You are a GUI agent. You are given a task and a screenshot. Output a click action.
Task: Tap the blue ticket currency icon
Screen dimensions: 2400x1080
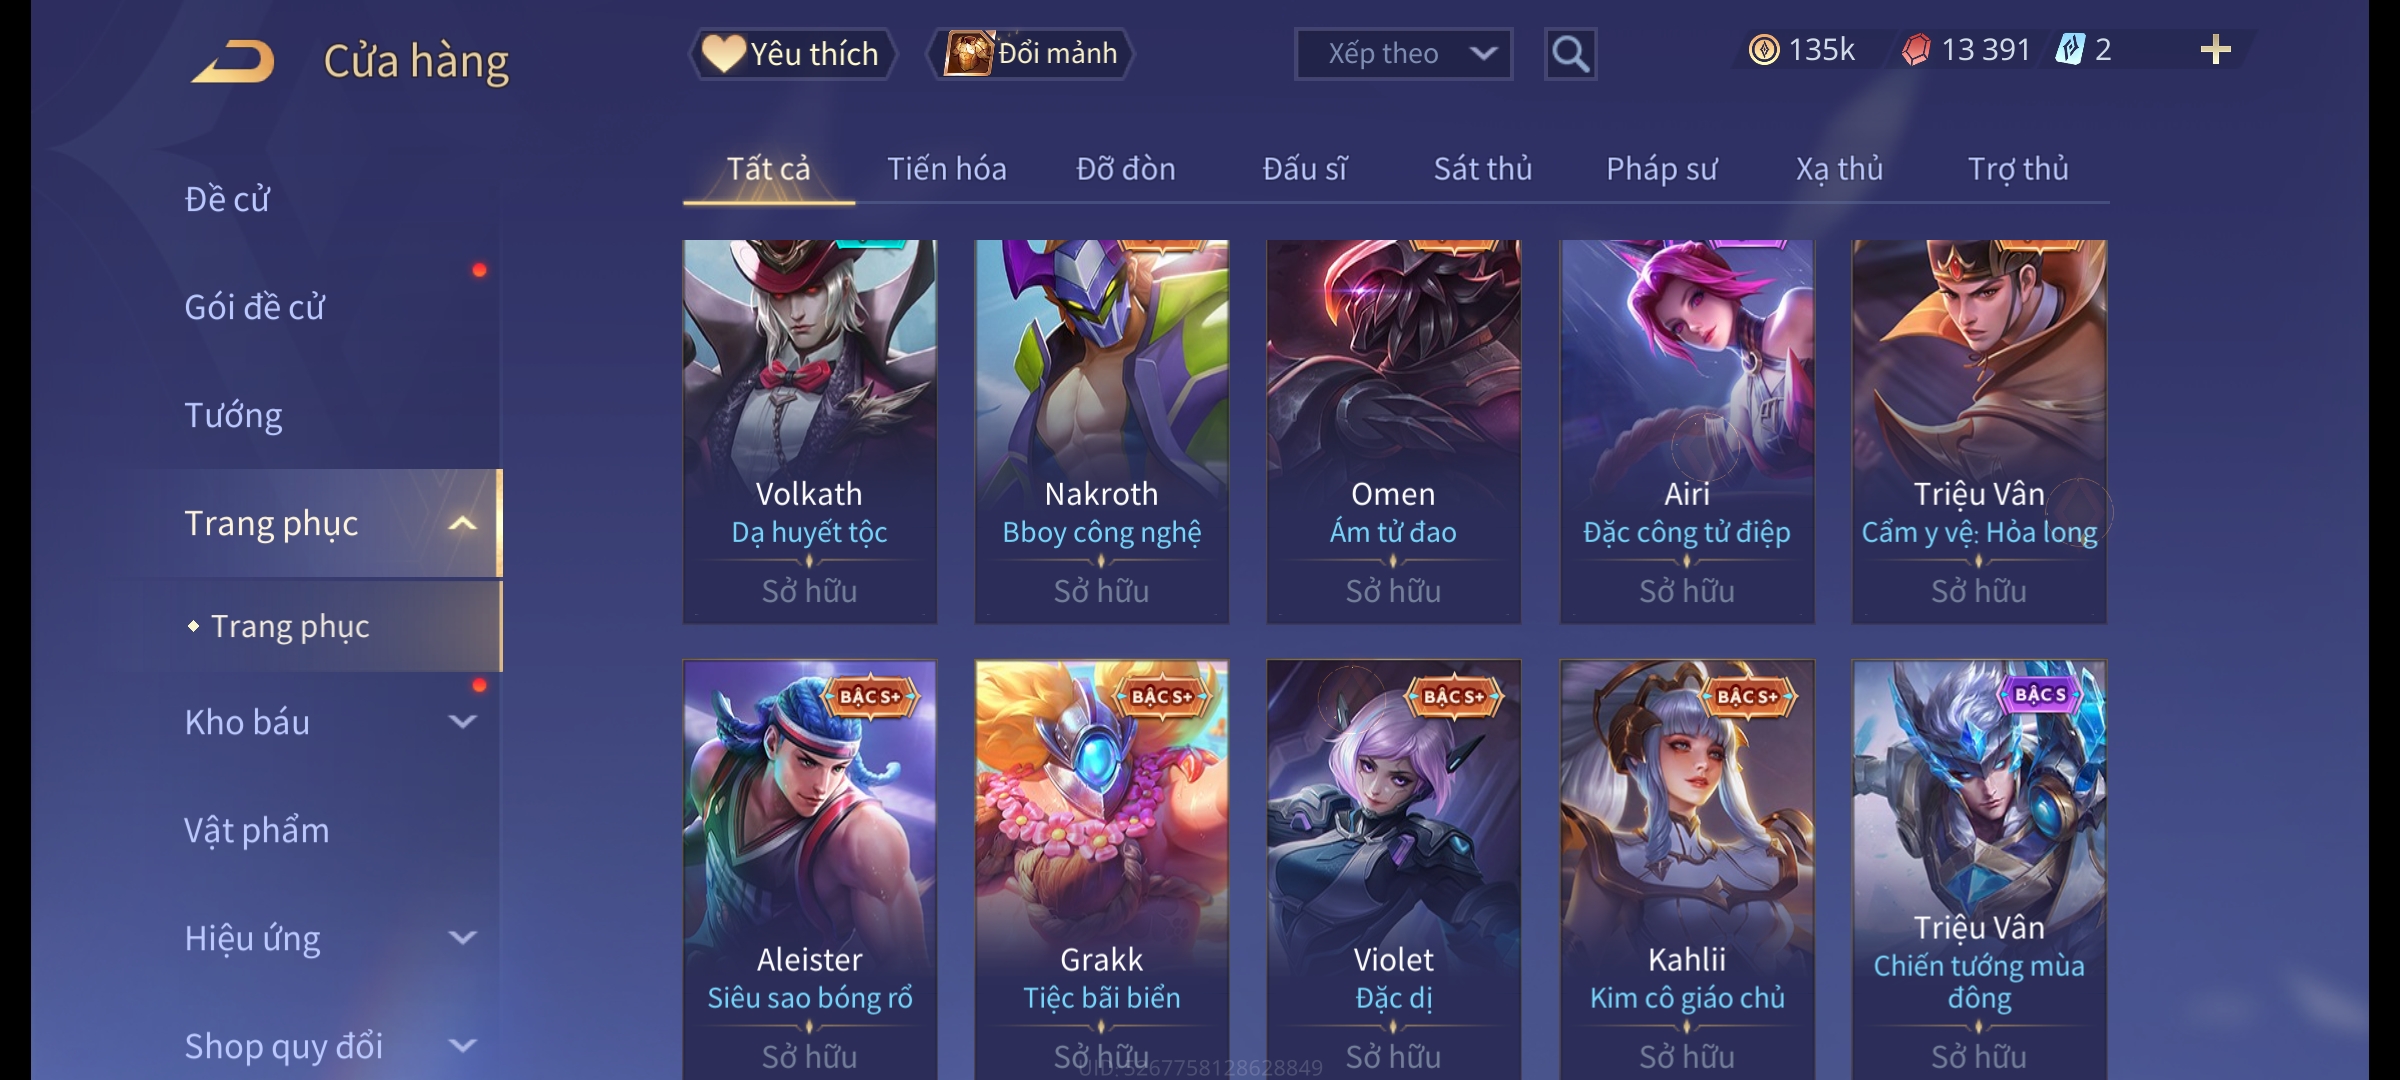click(x=2069, y=50)
